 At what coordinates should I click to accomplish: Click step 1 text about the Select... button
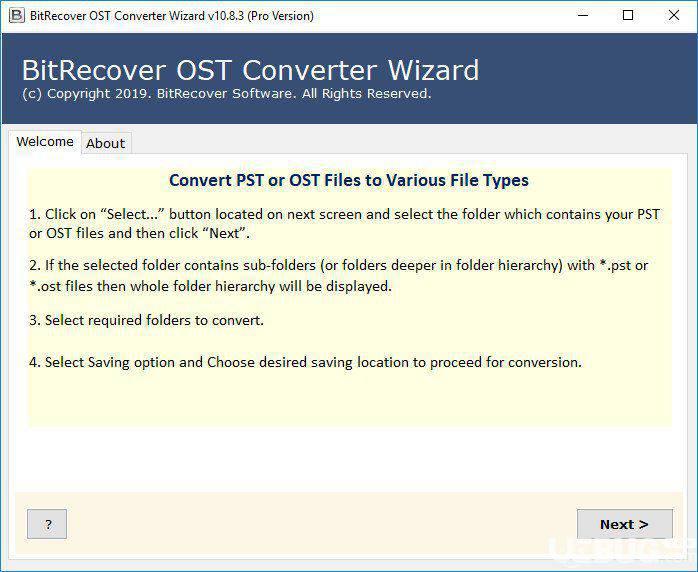point(344,223)
